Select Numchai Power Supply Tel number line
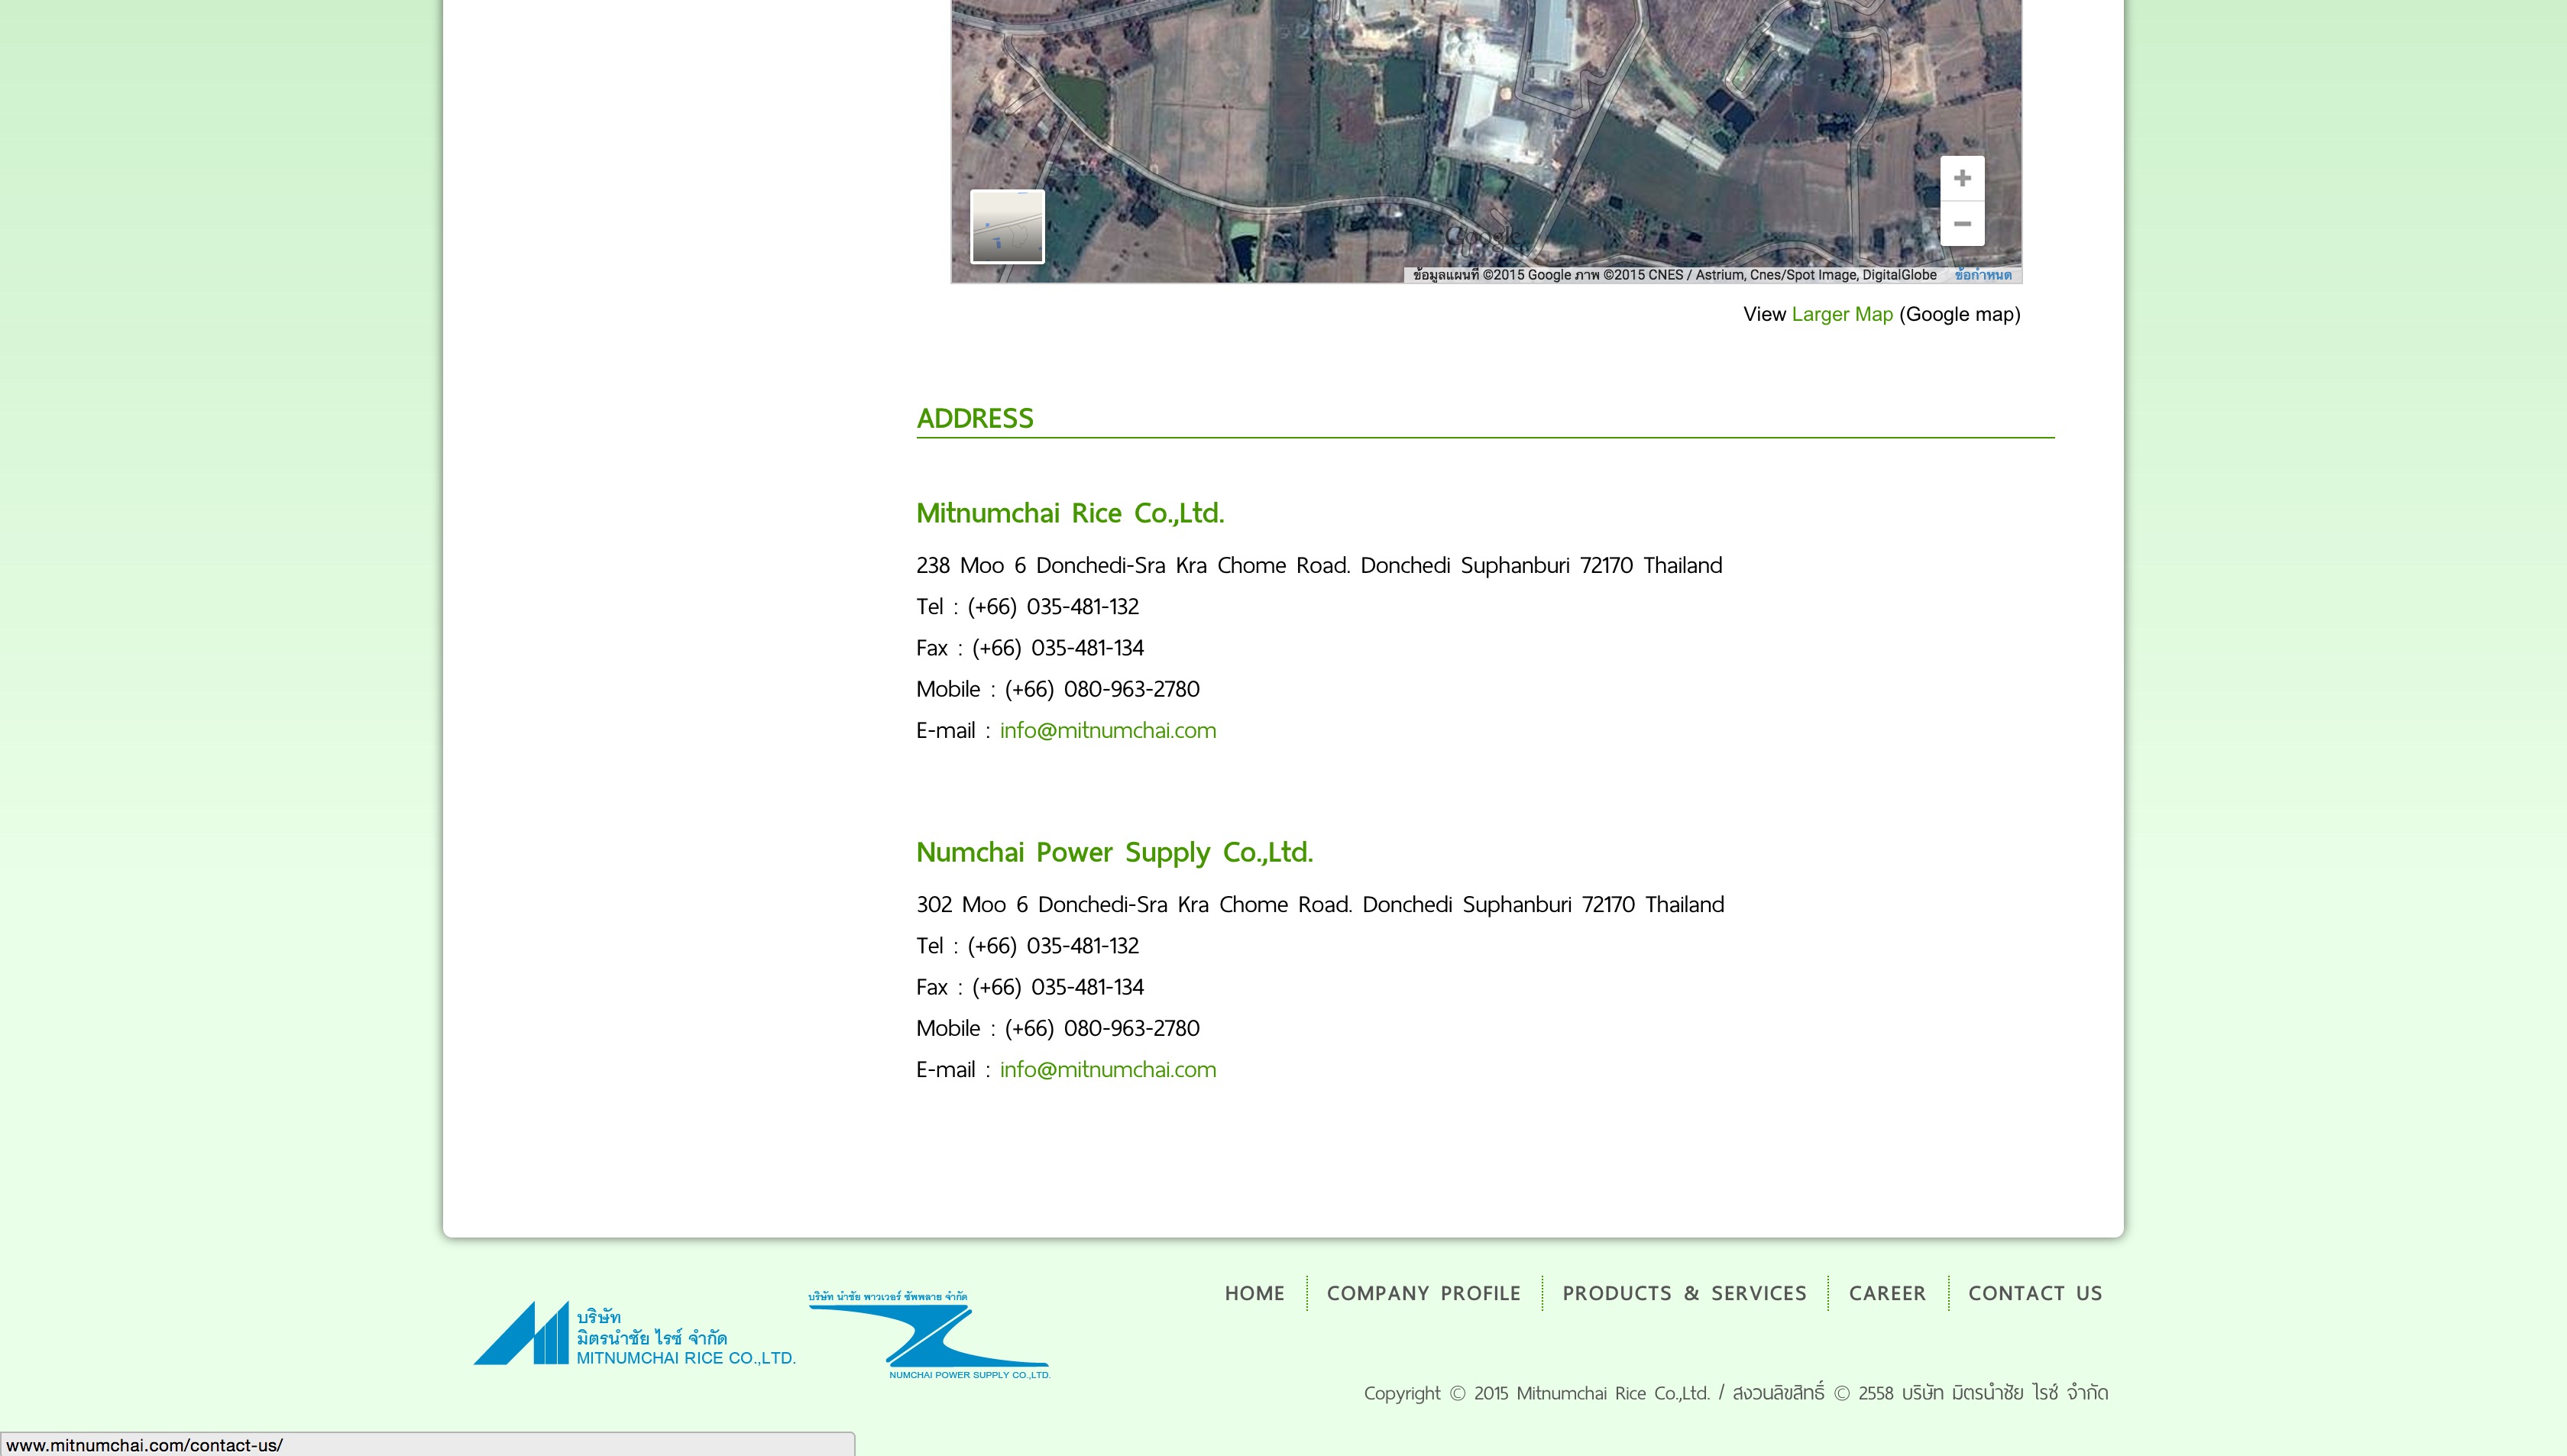The height and width of the screenshot is (1456, 2567). click(1027, 945)
